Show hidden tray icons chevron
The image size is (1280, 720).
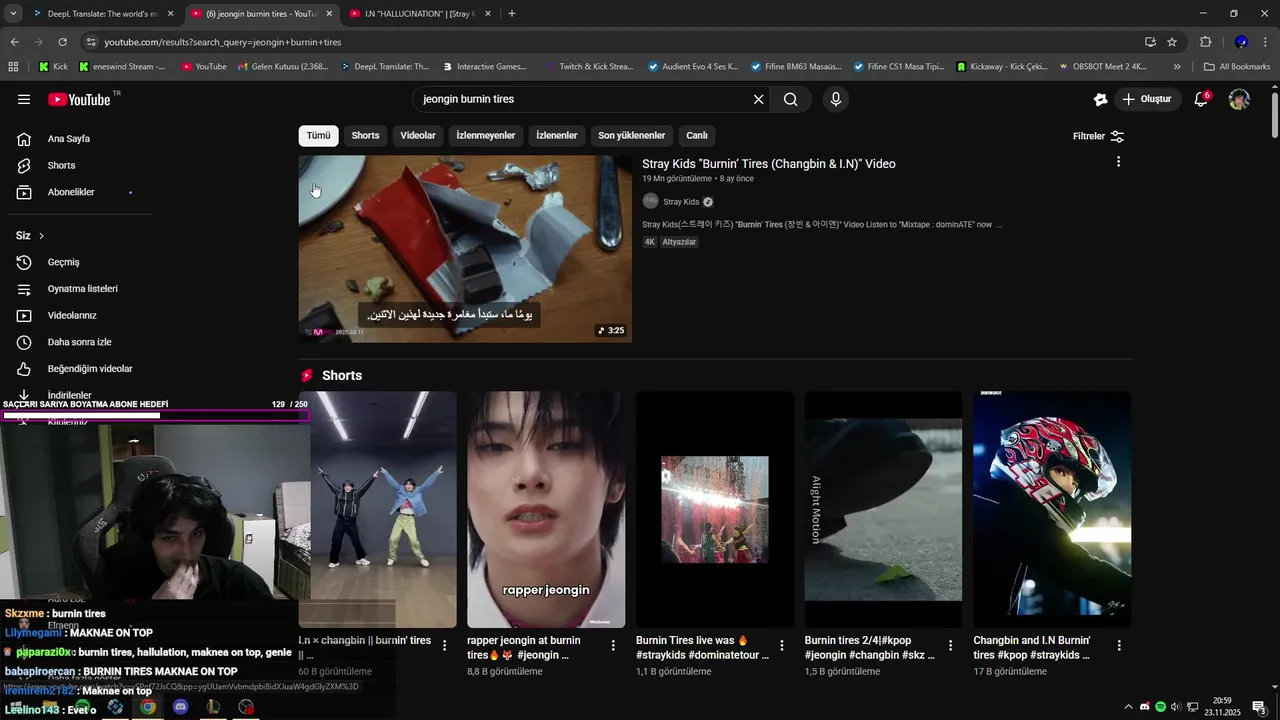click(x=1128, y=707)
